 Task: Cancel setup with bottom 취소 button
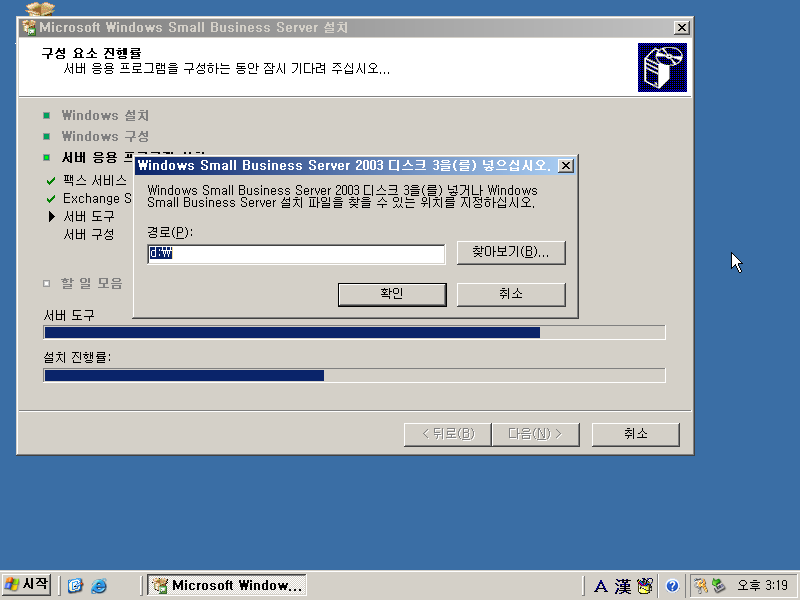tap(635, 434)
